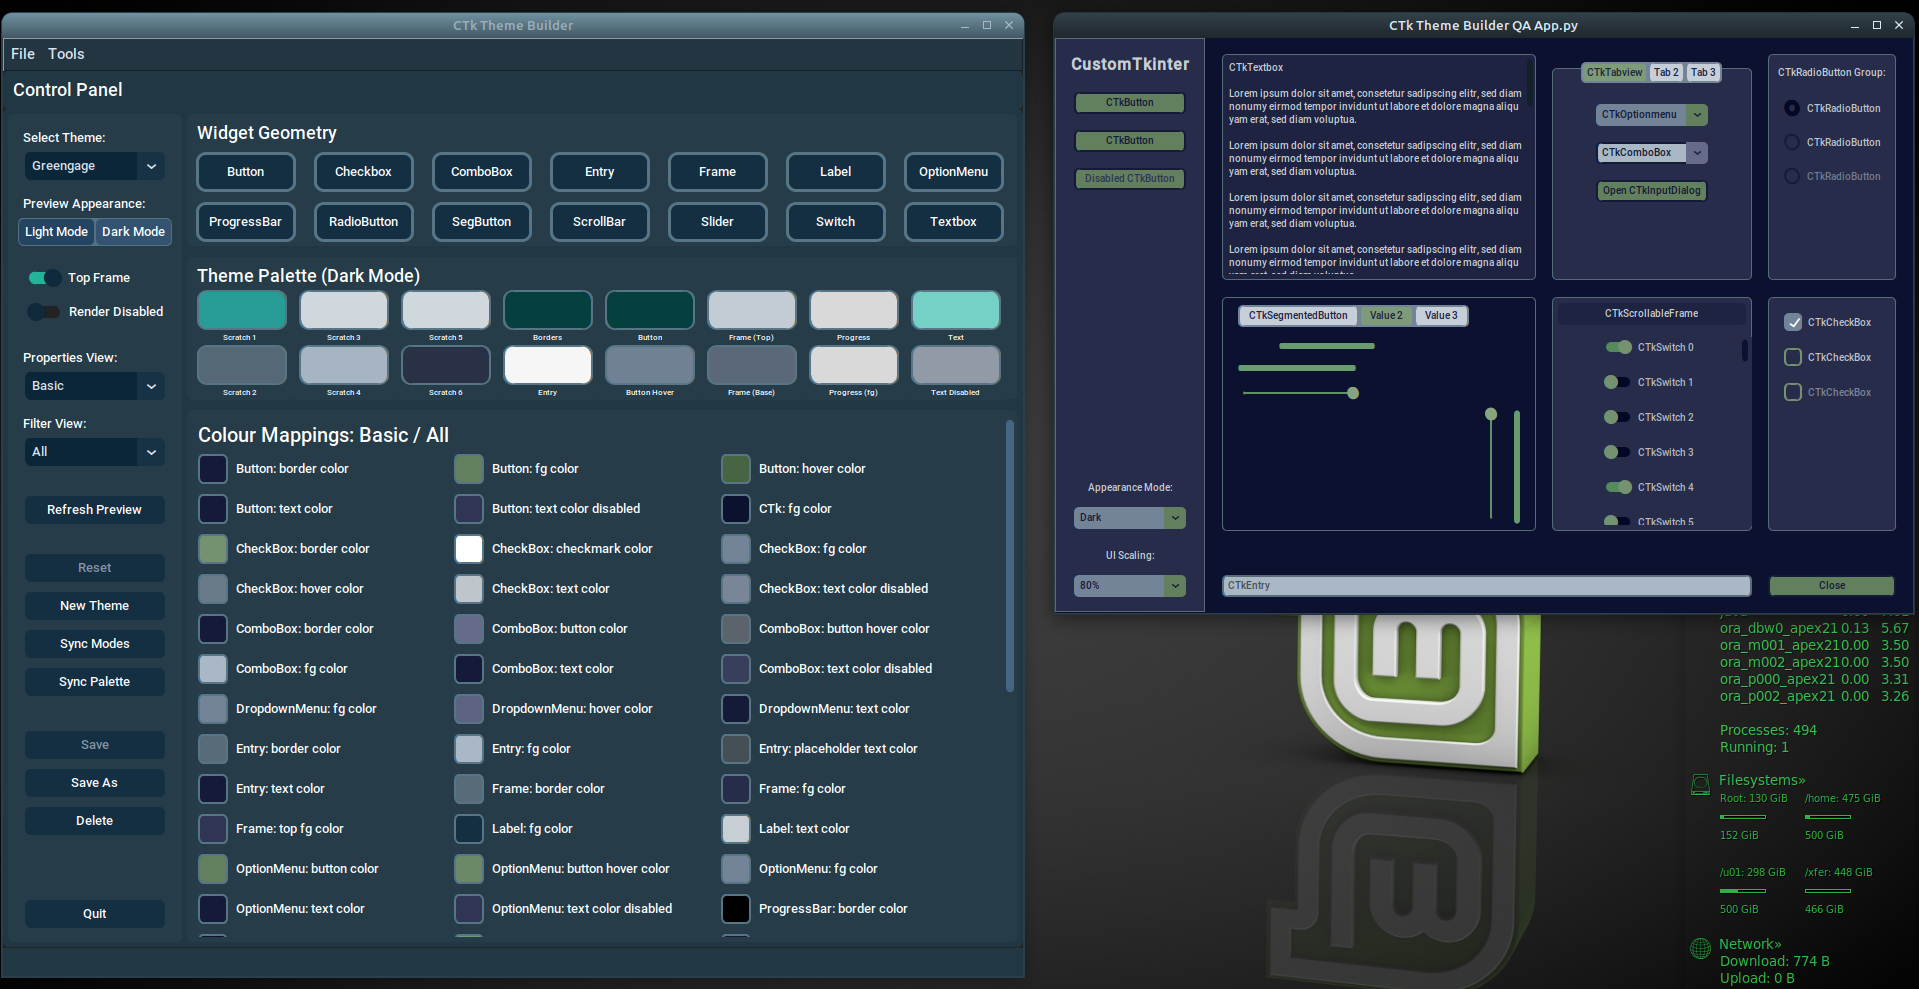Open the Select Theme dropdown

(x=94, y=166)
